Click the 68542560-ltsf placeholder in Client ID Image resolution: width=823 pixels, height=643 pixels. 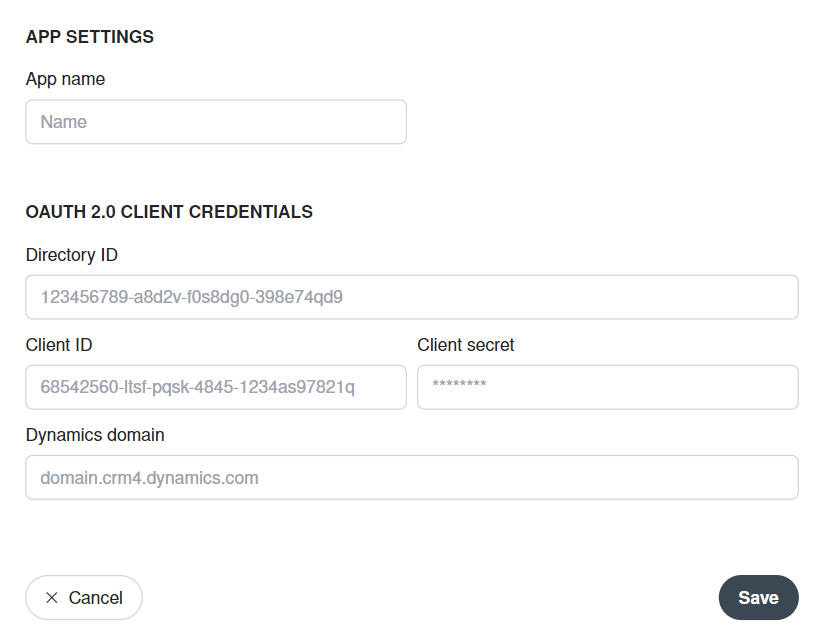tap(197, 387)
